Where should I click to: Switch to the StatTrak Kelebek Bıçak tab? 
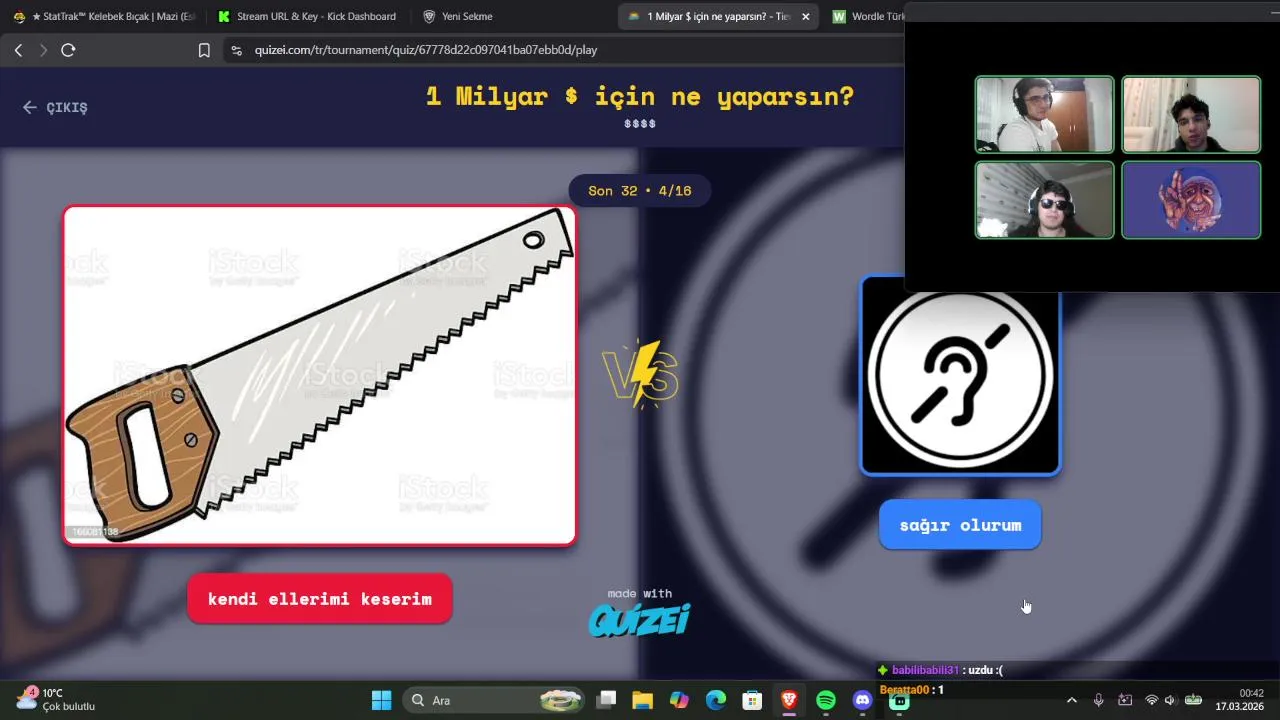click(x=104, y=16)
